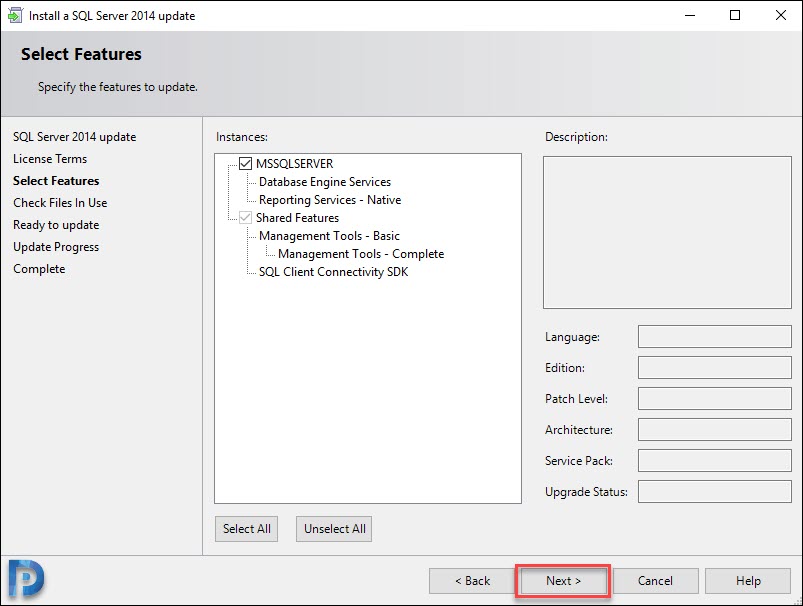
Task: Go back with the Back button
Action: [472, 581]
